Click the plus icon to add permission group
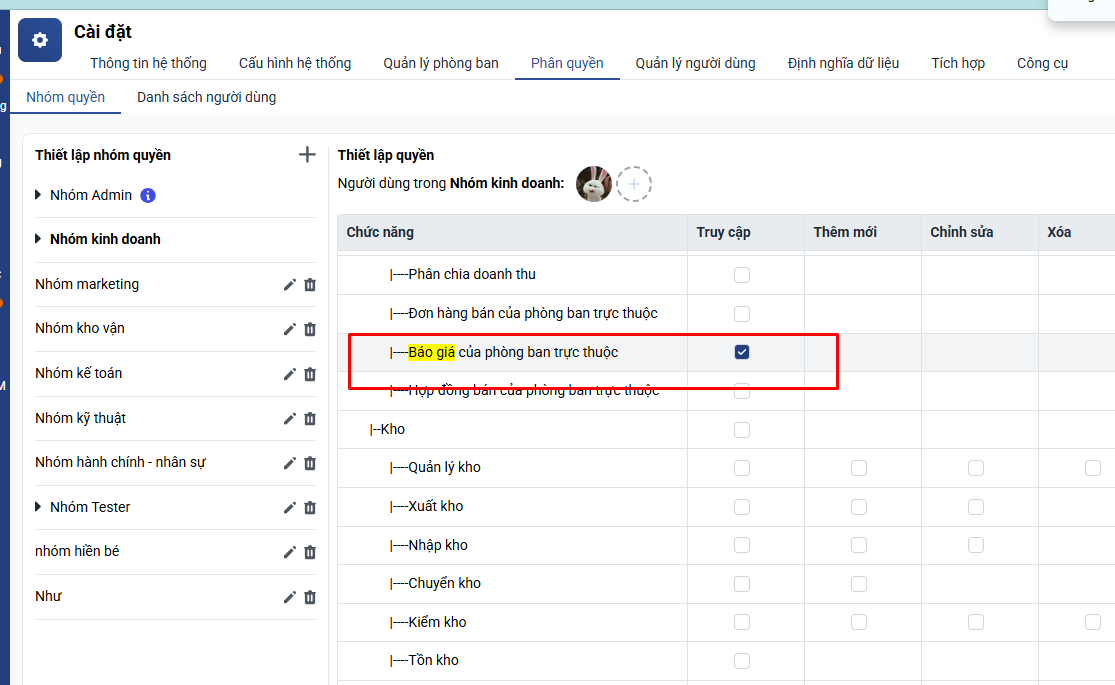 [307, 155]
